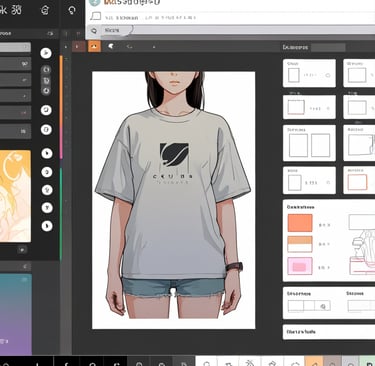Click the top icon in the grouped pill toolbar
This screenshot has height=366, width=375.
[46, 70]
